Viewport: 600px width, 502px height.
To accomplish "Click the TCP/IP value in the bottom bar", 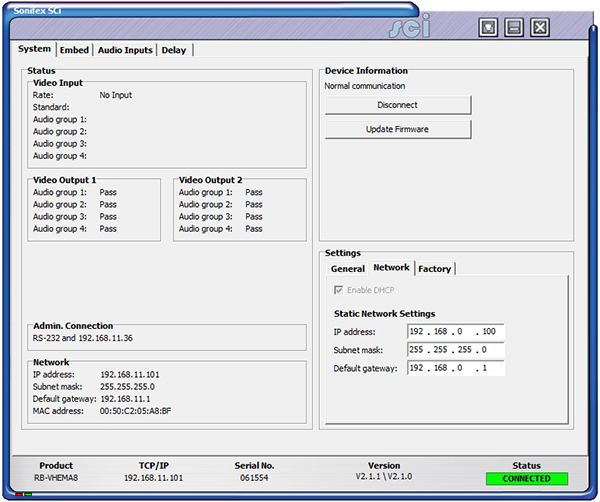I will 153,478.
